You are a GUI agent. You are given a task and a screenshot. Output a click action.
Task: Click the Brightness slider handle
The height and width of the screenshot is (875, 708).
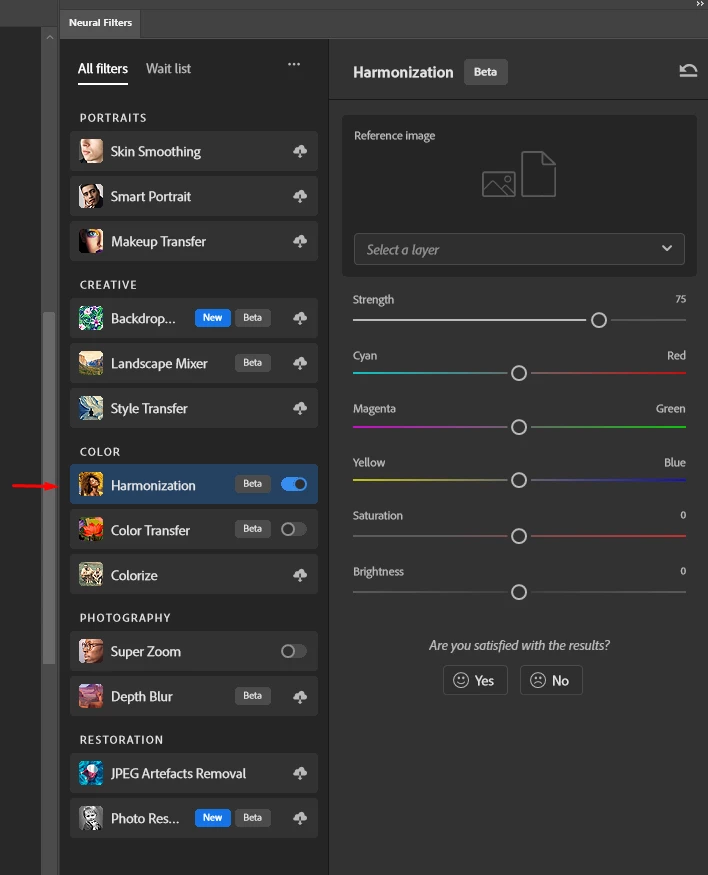pos(519,592)
